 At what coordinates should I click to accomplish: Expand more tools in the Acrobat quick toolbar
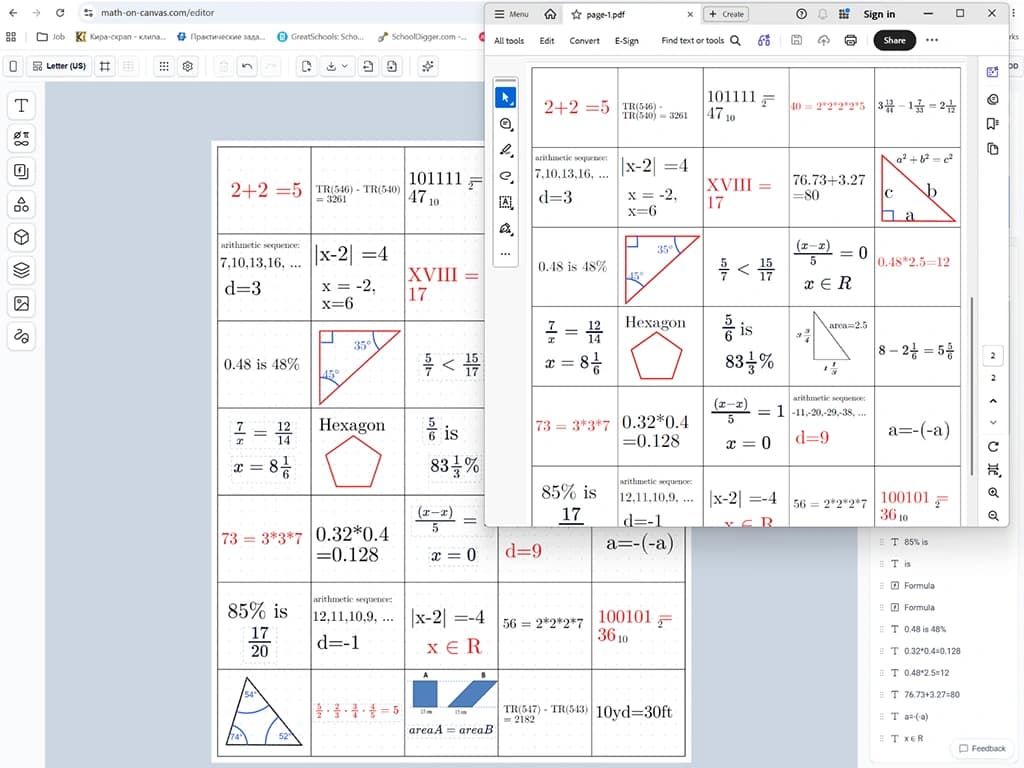click(x=505, y=254)
